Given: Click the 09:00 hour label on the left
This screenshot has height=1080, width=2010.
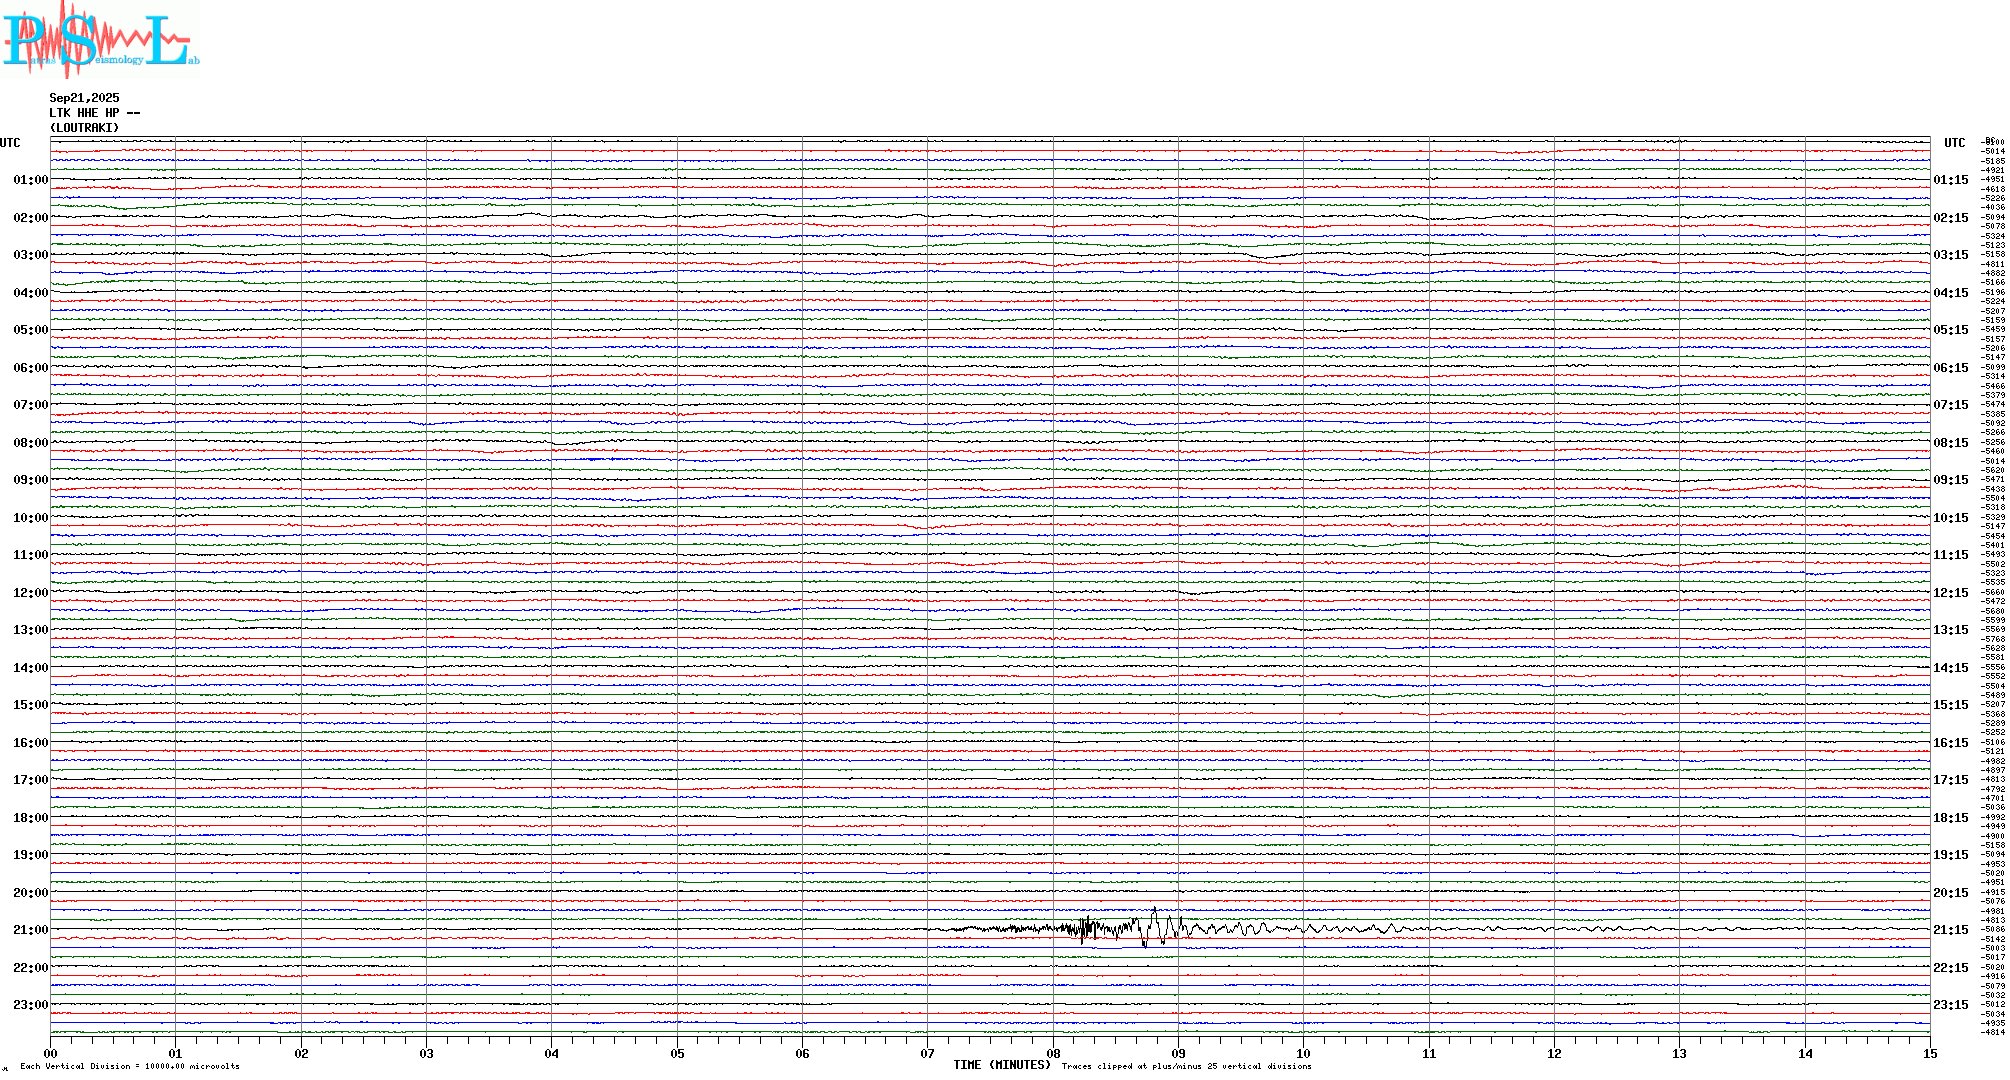Looking at the screenshot, I should [x=31, y=480].
